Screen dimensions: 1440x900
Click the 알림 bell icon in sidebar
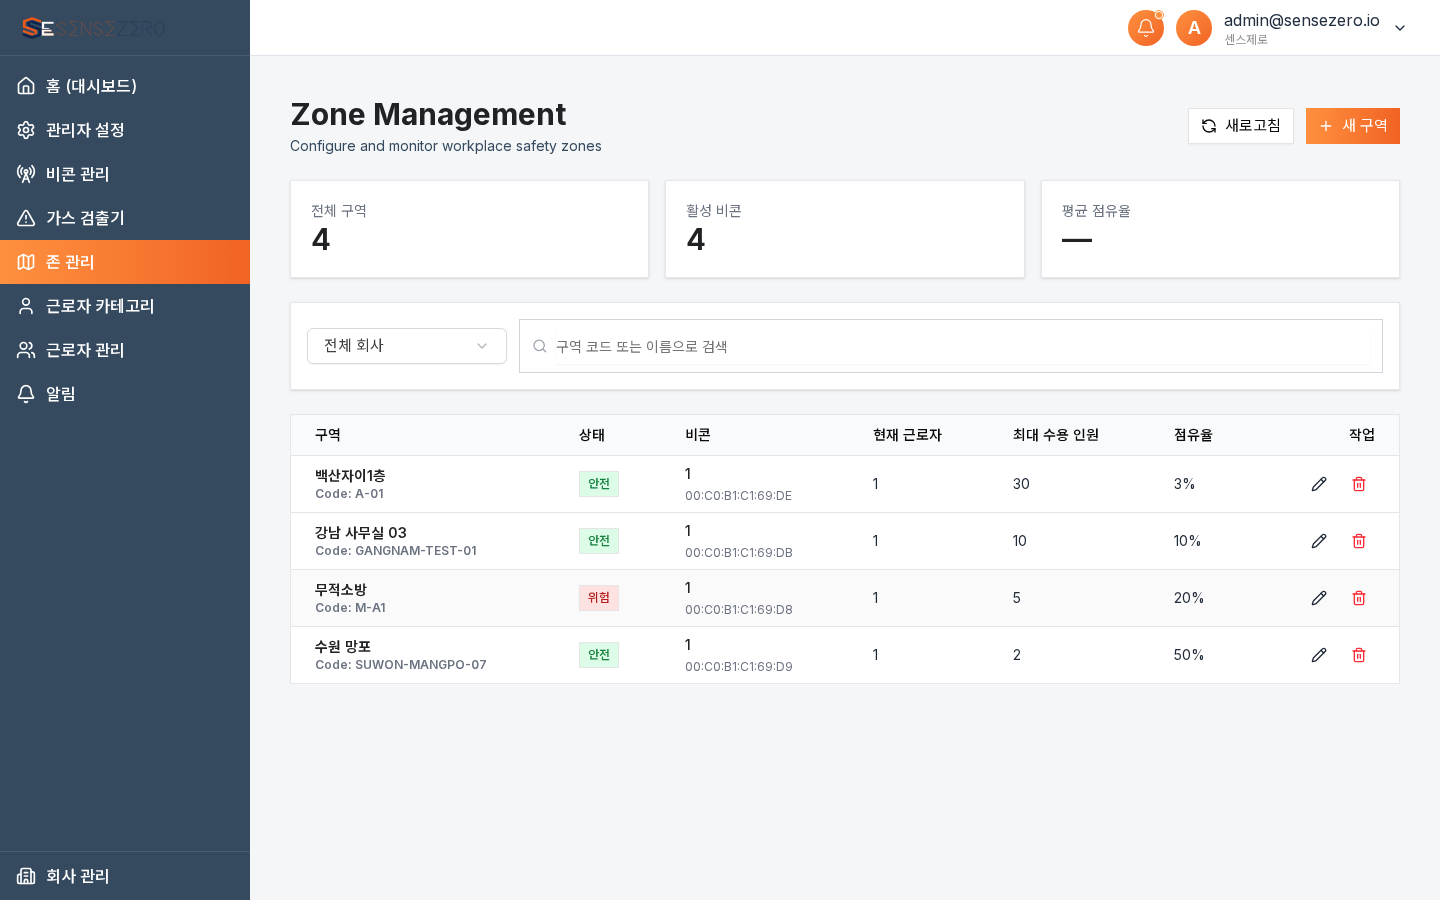26,394
